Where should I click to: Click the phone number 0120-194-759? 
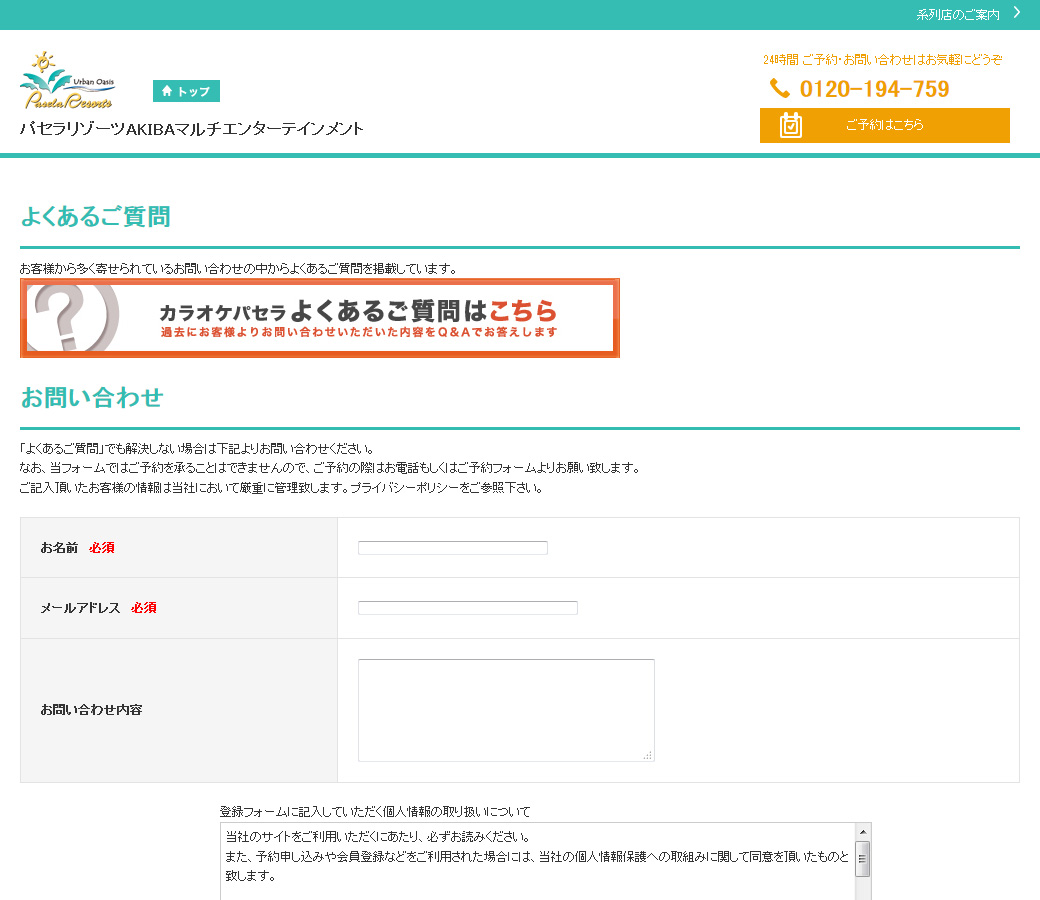tap(874, 89)
